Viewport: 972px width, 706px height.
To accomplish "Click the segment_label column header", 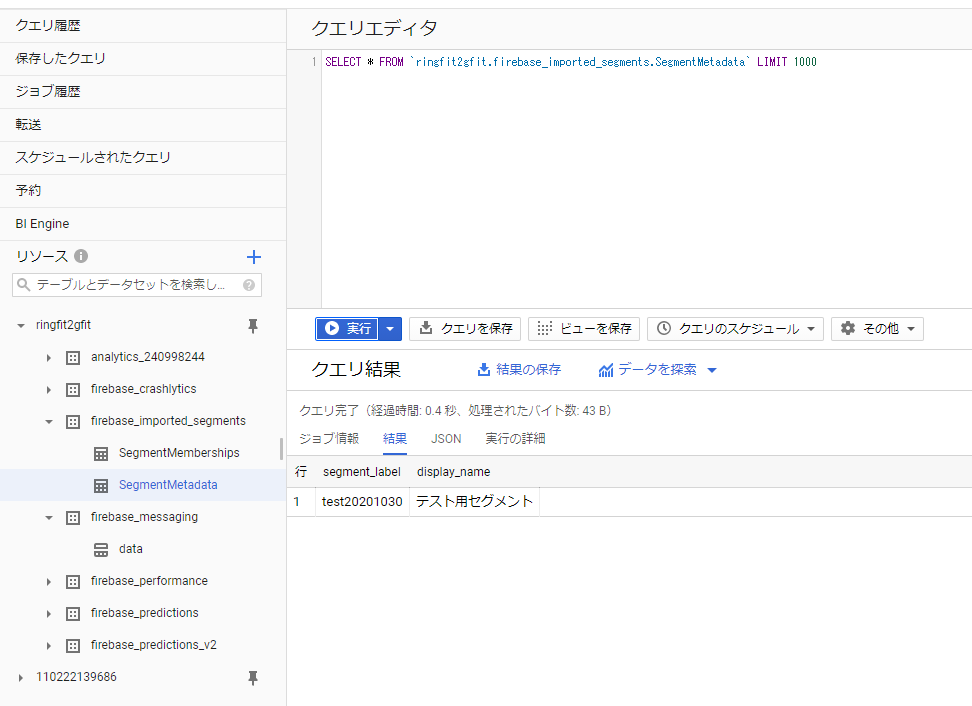I will pyautogui.click(x=362, y=472).
